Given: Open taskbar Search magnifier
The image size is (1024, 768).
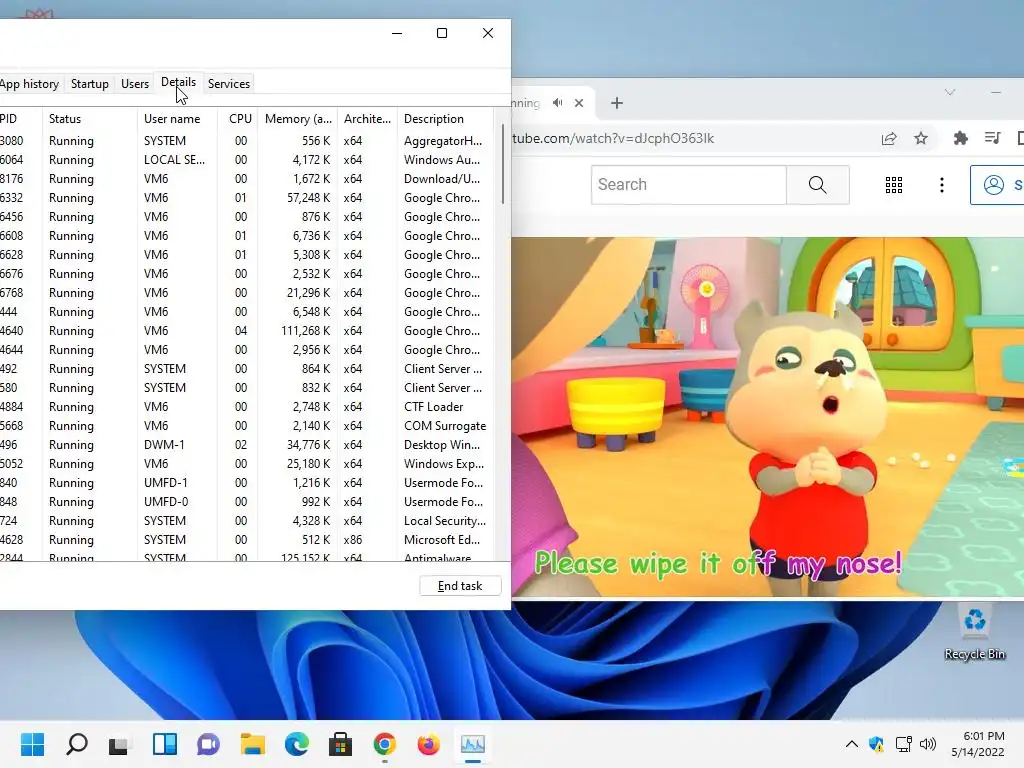Looking at the screenshot, I should 76,744.
